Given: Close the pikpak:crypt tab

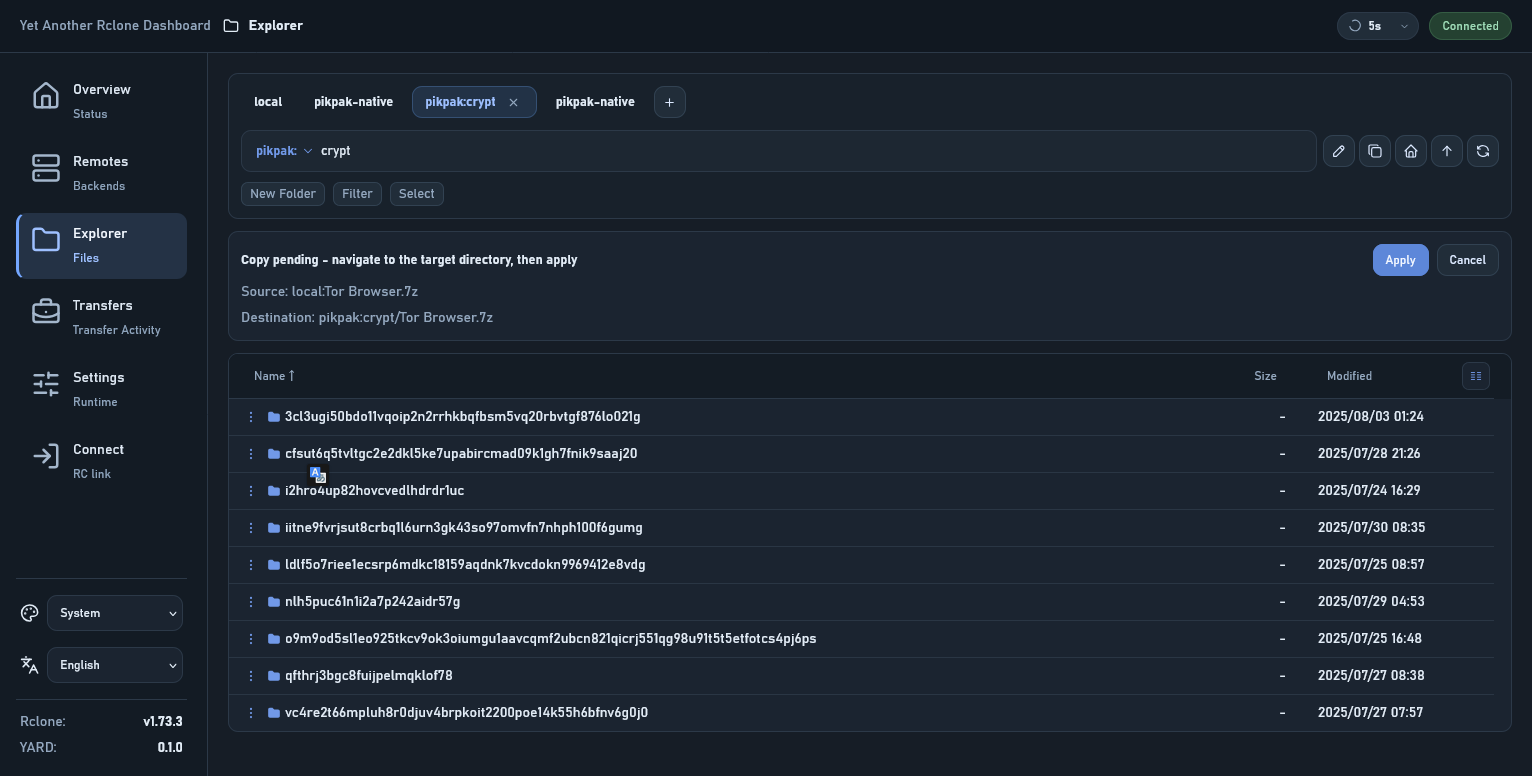Looking at the screenshot, I should coord(513,102).
